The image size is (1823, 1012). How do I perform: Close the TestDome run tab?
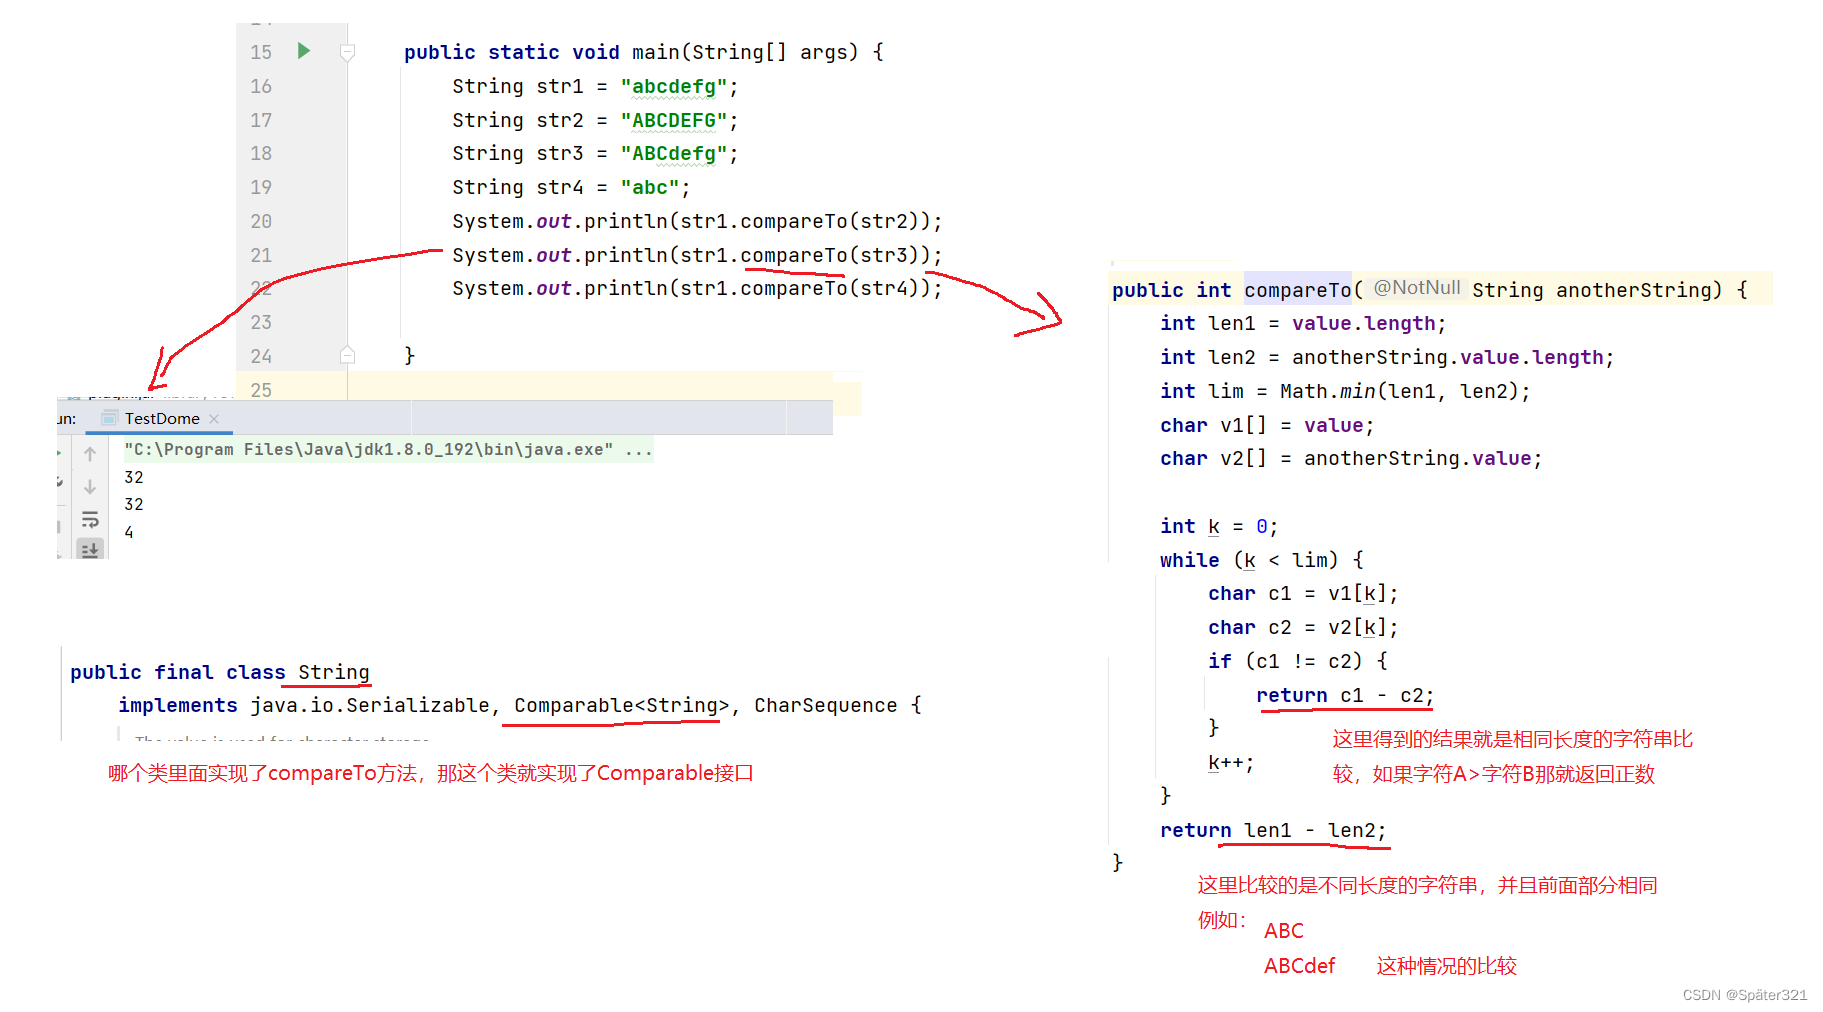pyautogui.click(x=214, y=419)
